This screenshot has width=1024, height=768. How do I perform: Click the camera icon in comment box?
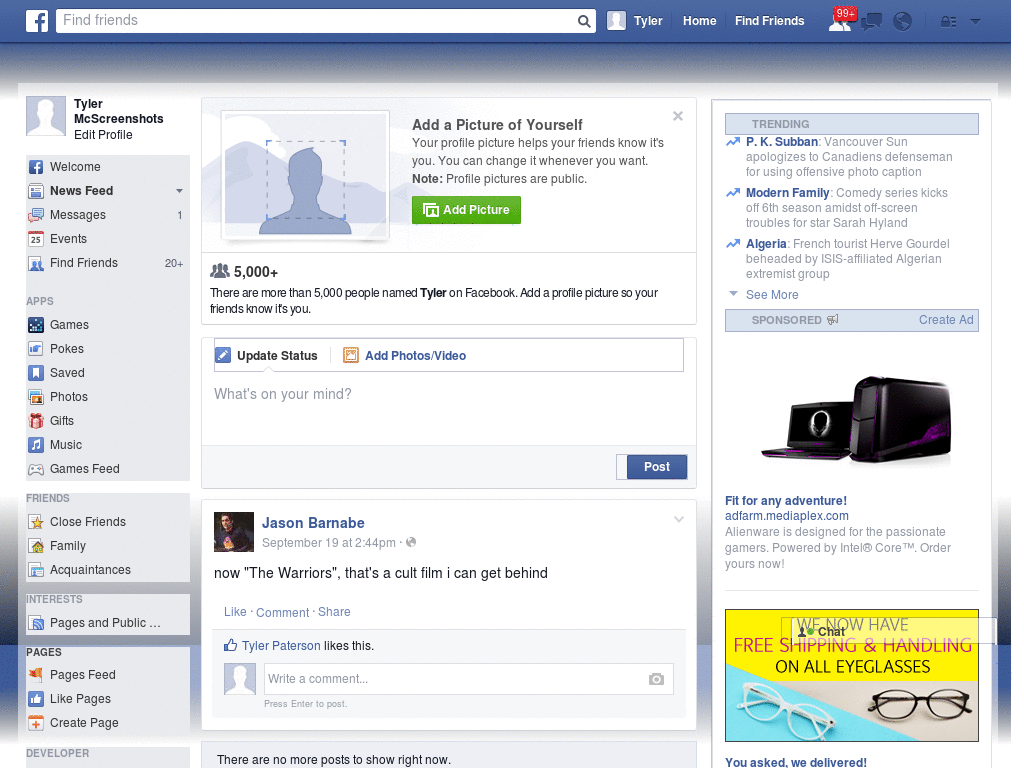656,679
